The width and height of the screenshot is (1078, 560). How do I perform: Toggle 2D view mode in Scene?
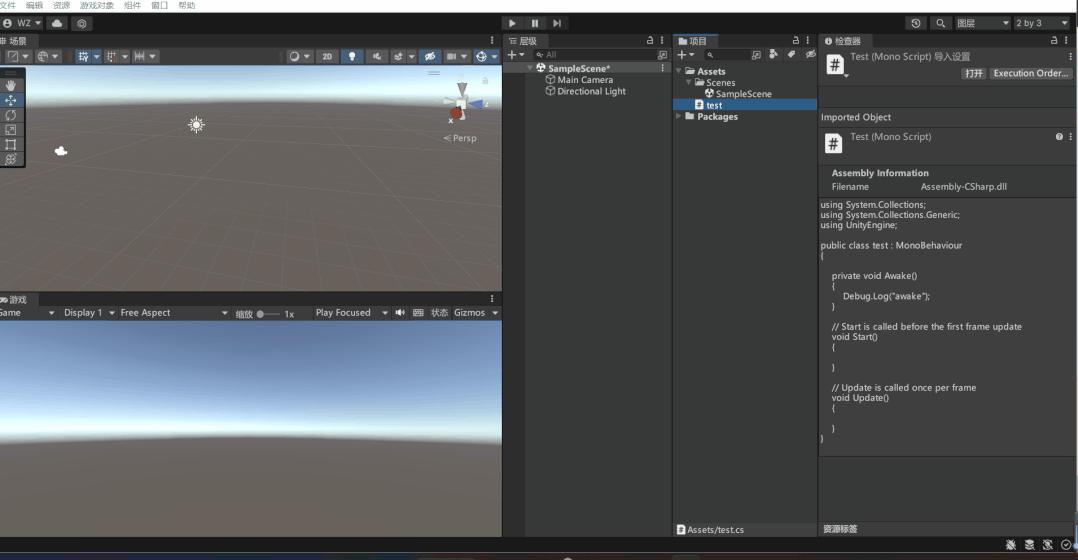point(327,56)
